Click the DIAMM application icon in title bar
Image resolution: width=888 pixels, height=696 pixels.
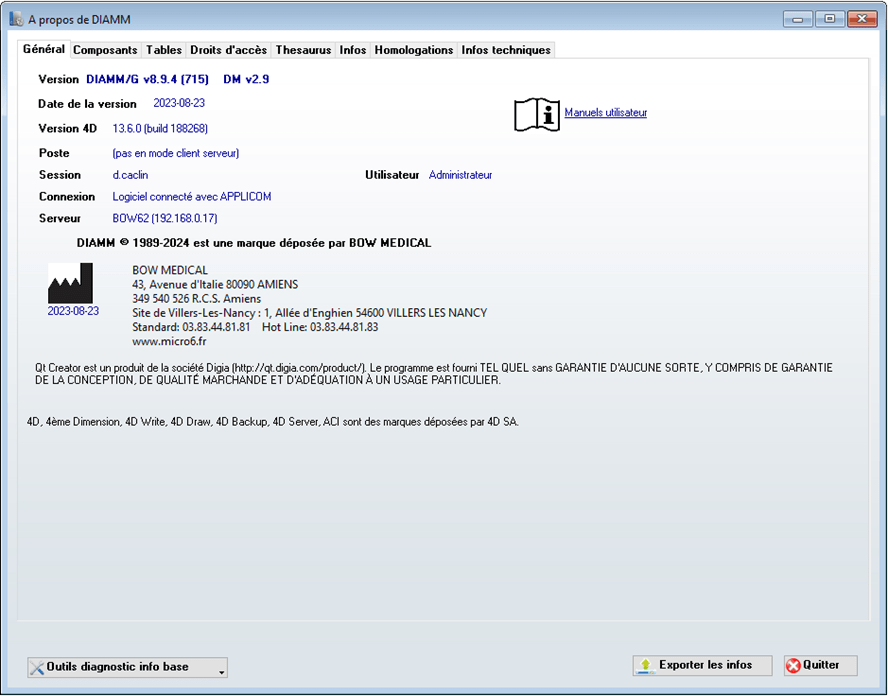click(16, 19)
